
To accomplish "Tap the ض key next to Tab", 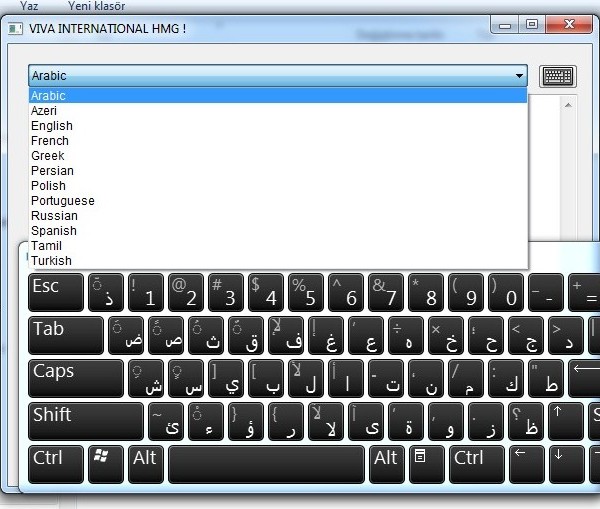I will (x=126, y=335).
